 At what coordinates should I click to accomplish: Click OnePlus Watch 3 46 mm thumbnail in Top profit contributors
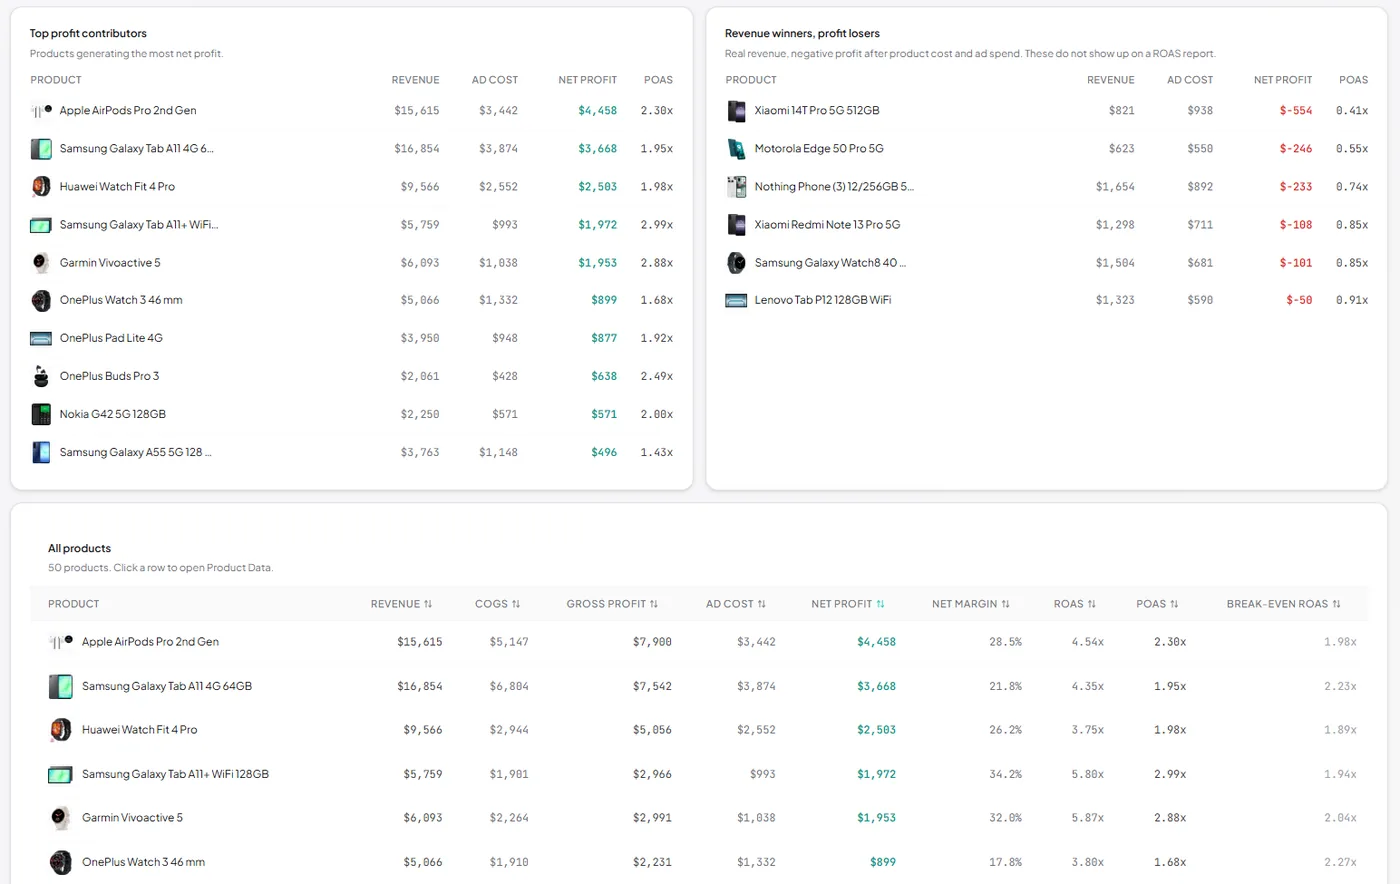(x=41, y=300)
